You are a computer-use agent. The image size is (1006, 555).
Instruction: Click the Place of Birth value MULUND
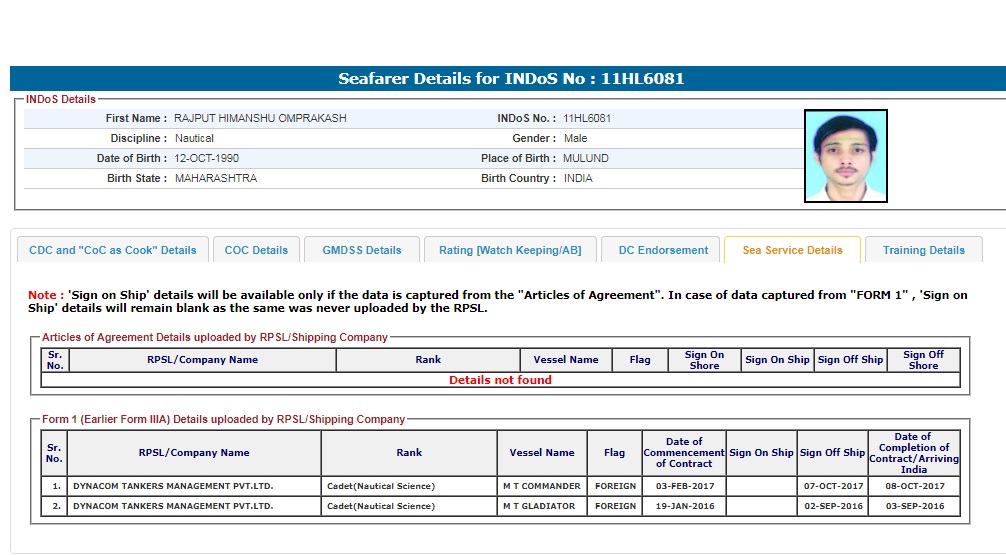coord(586,158)
